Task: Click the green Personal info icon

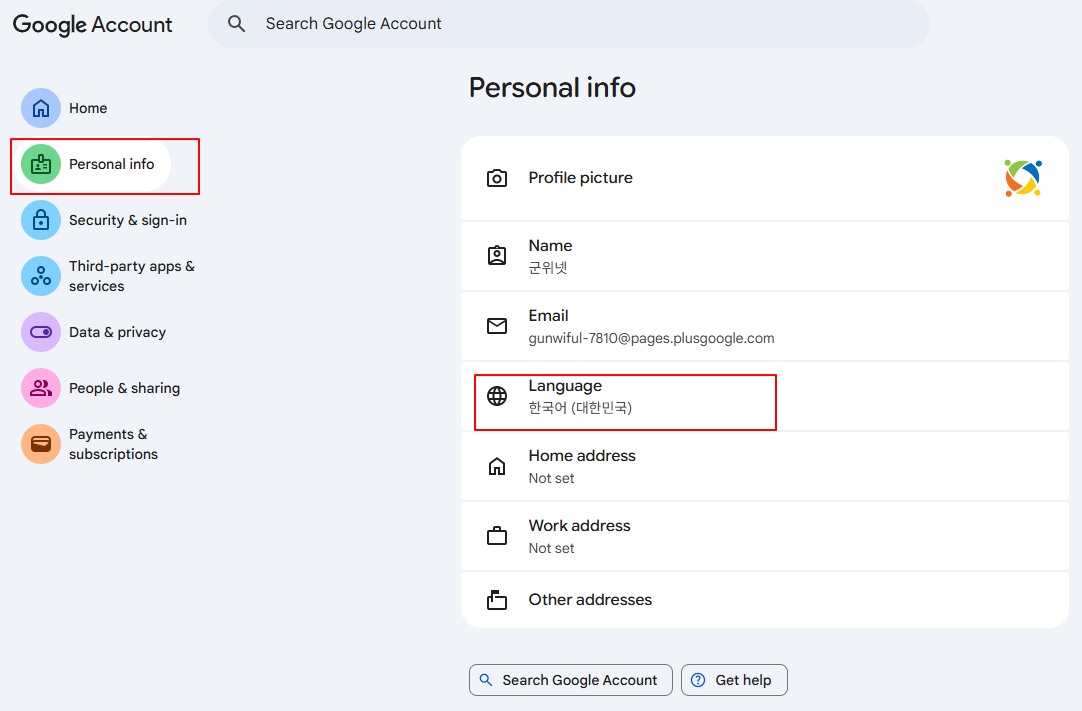Action: [41, 164]
